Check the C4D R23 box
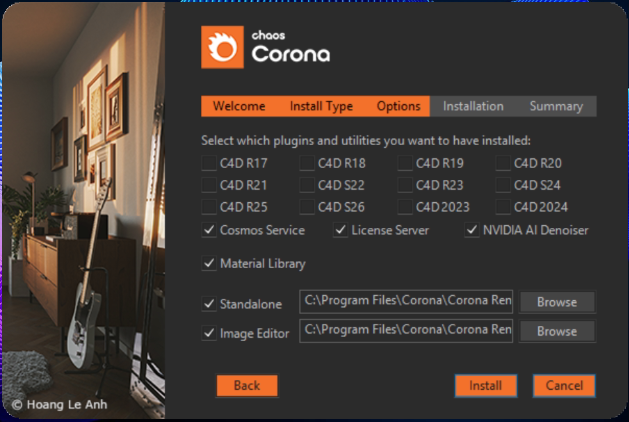The height and width of the screenshot is (422, 629). (x=405, y=185)
